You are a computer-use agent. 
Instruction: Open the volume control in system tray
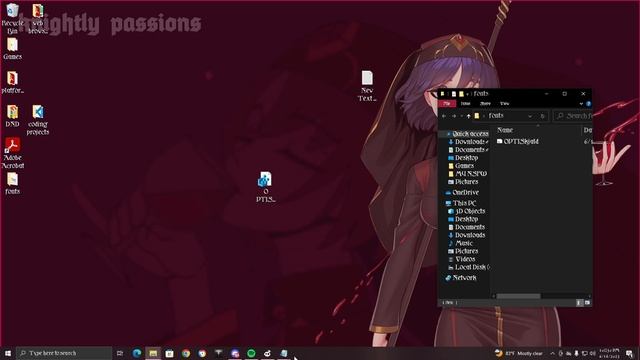[593, 353]
